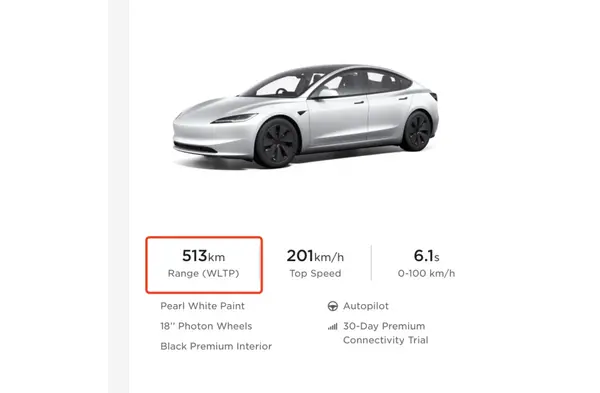Click the 513km range value
Screen dimensions: 600x393
pos(204,256)
